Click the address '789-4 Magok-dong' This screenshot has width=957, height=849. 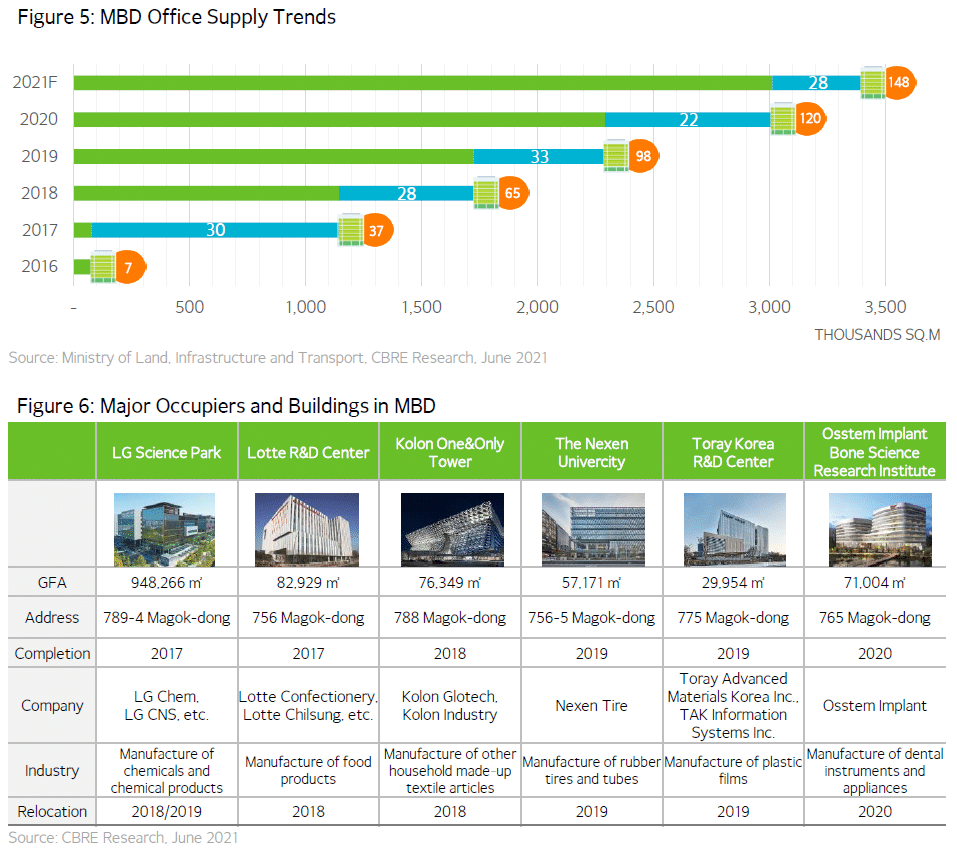click(x=167, y=618)
